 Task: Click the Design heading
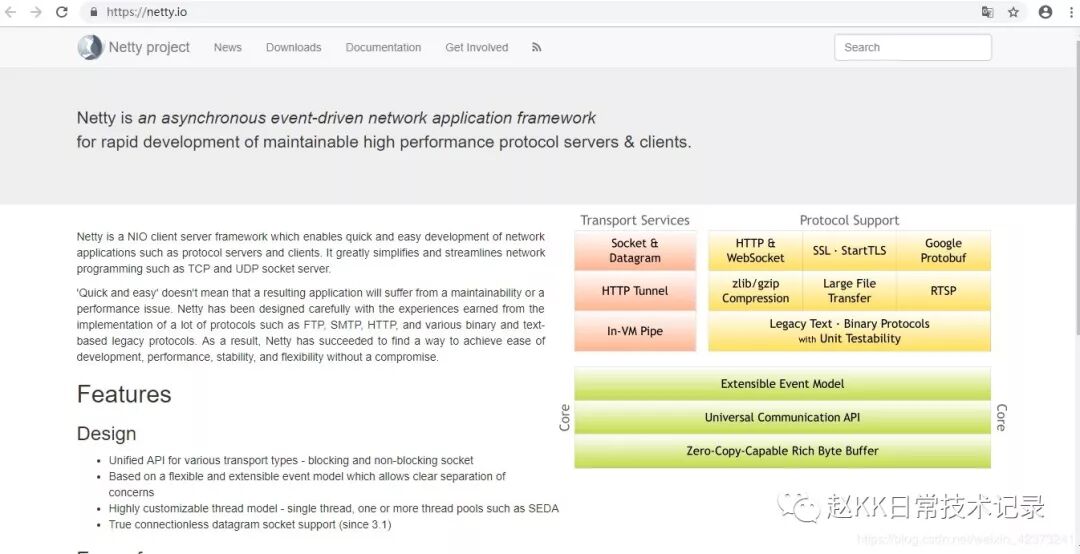point(106,433)
